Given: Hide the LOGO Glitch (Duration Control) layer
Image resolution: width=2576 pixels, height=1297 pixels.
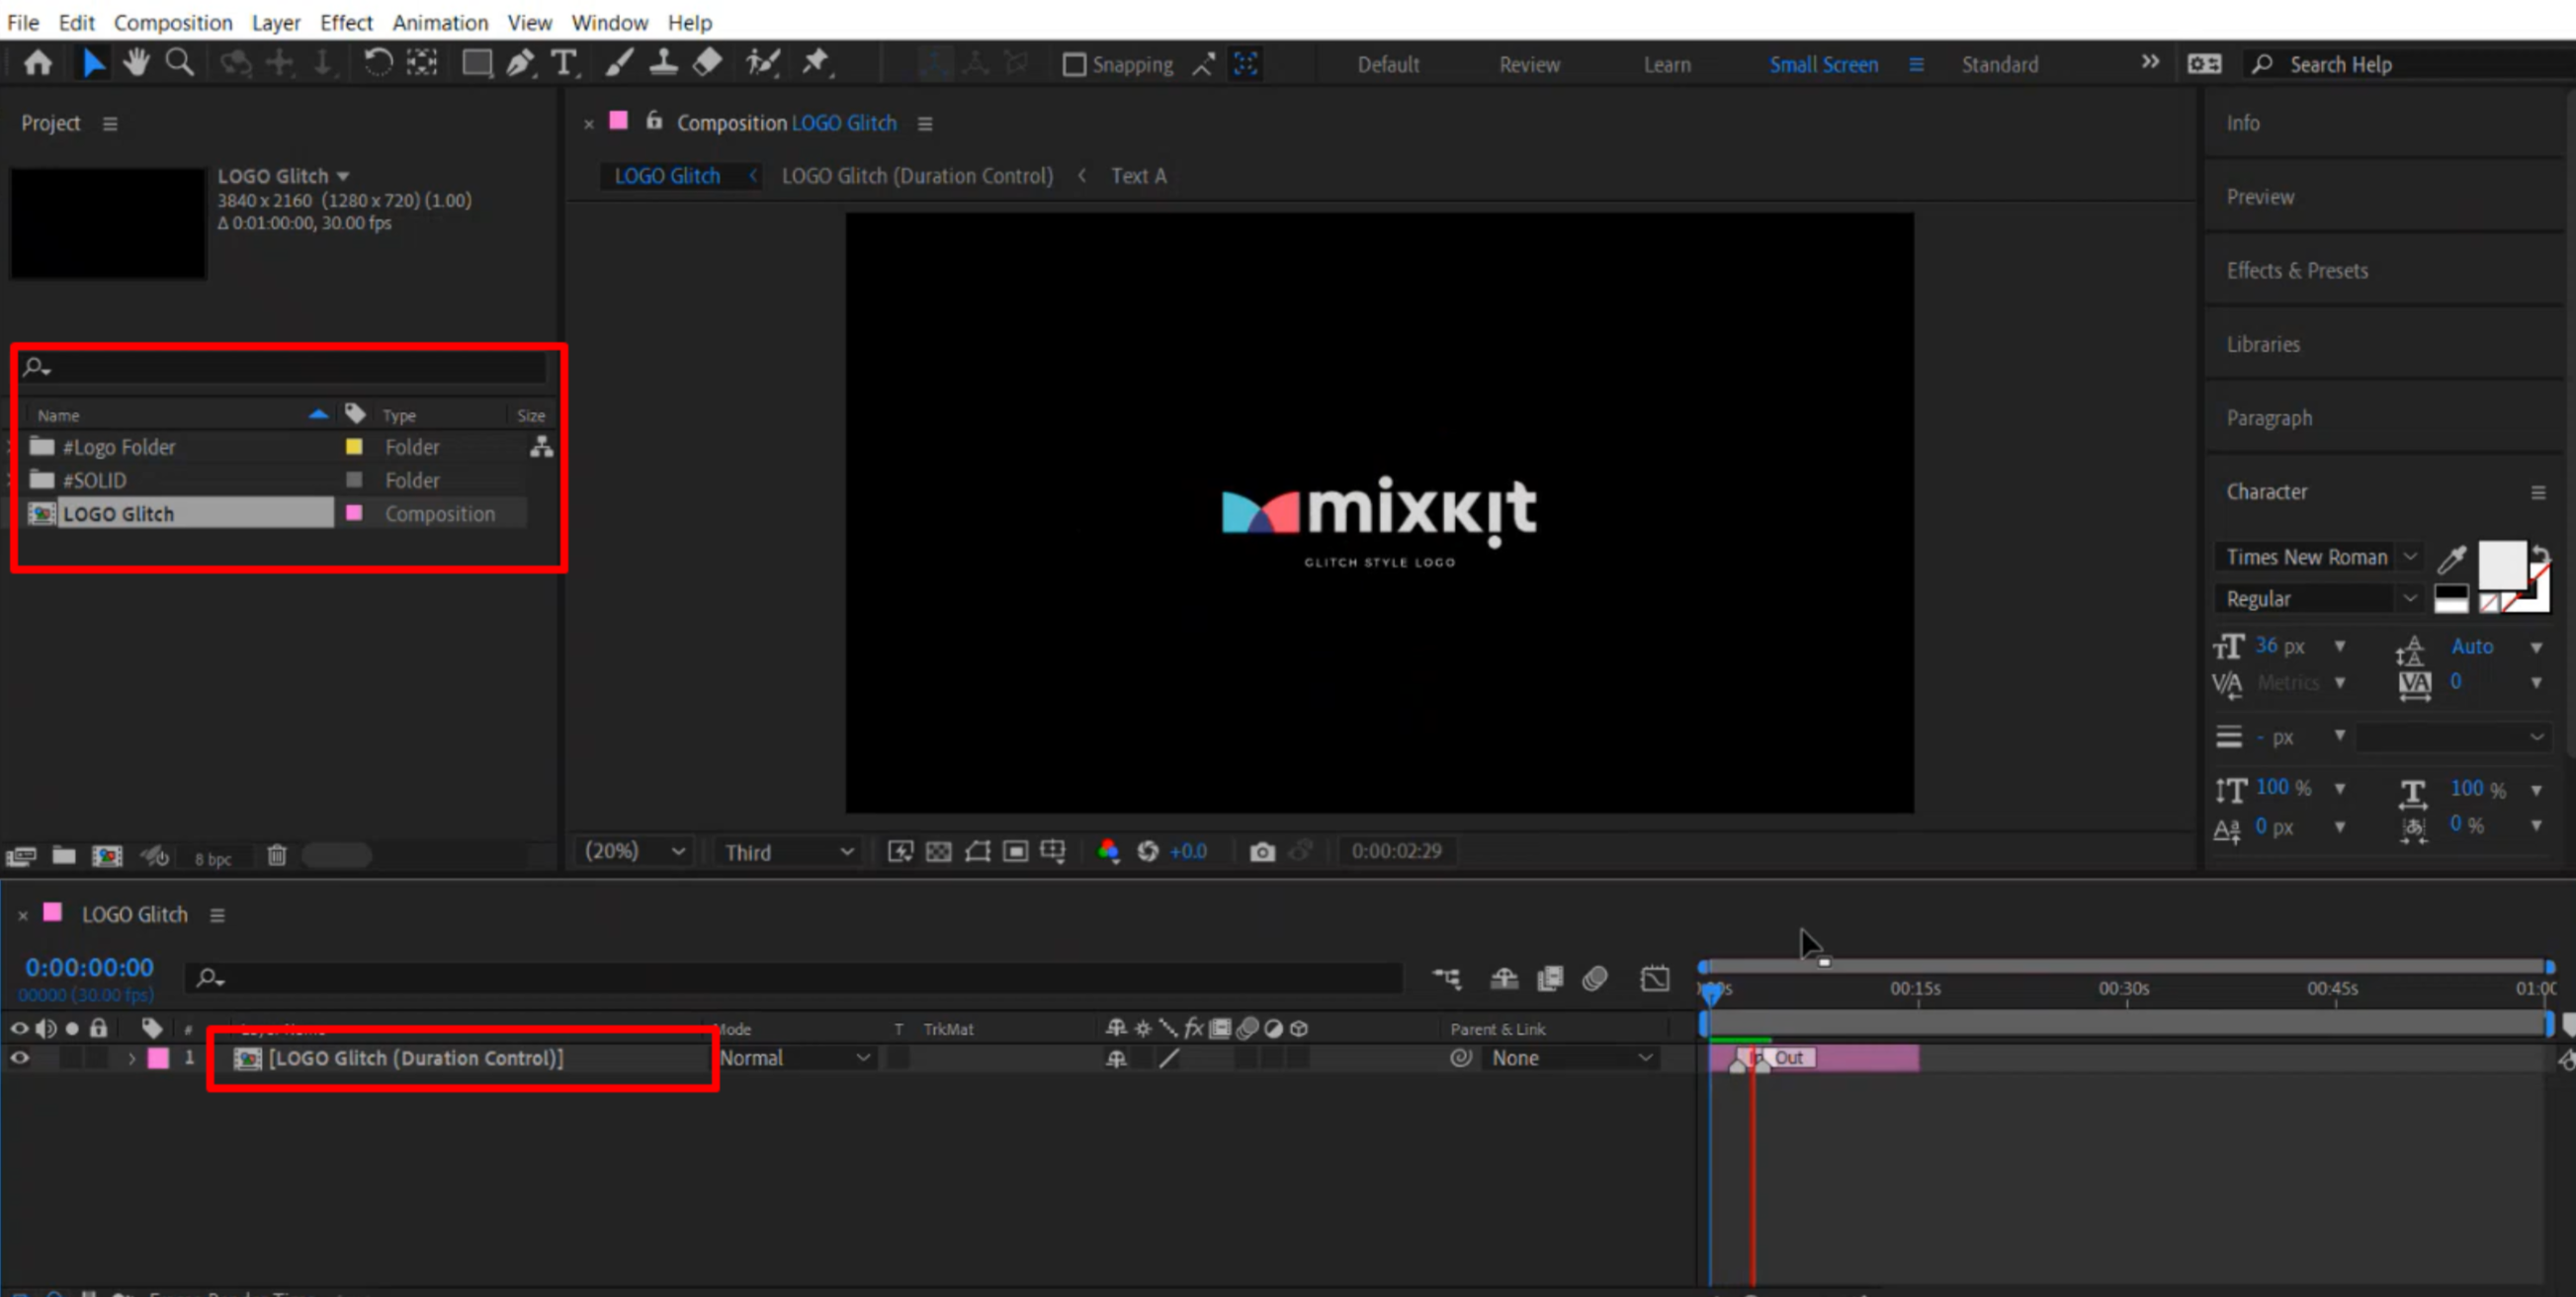Looking at the screenshot, I should (x=19, y=1058).
